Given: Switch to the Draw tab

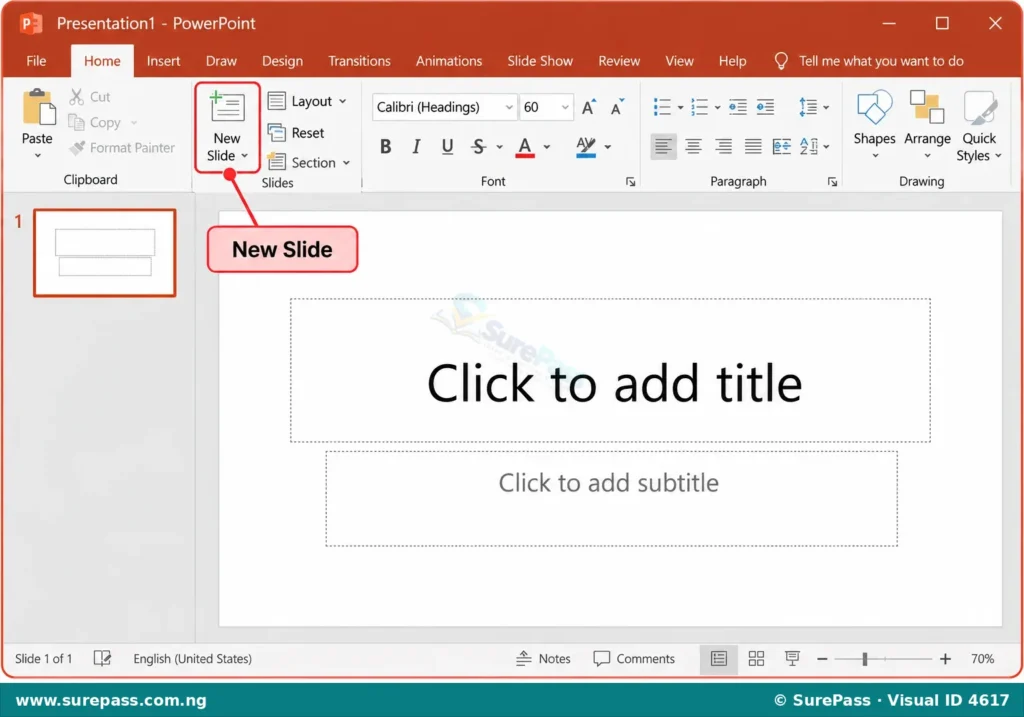Looking at the screenshot, I should click(x=221, y=61).
